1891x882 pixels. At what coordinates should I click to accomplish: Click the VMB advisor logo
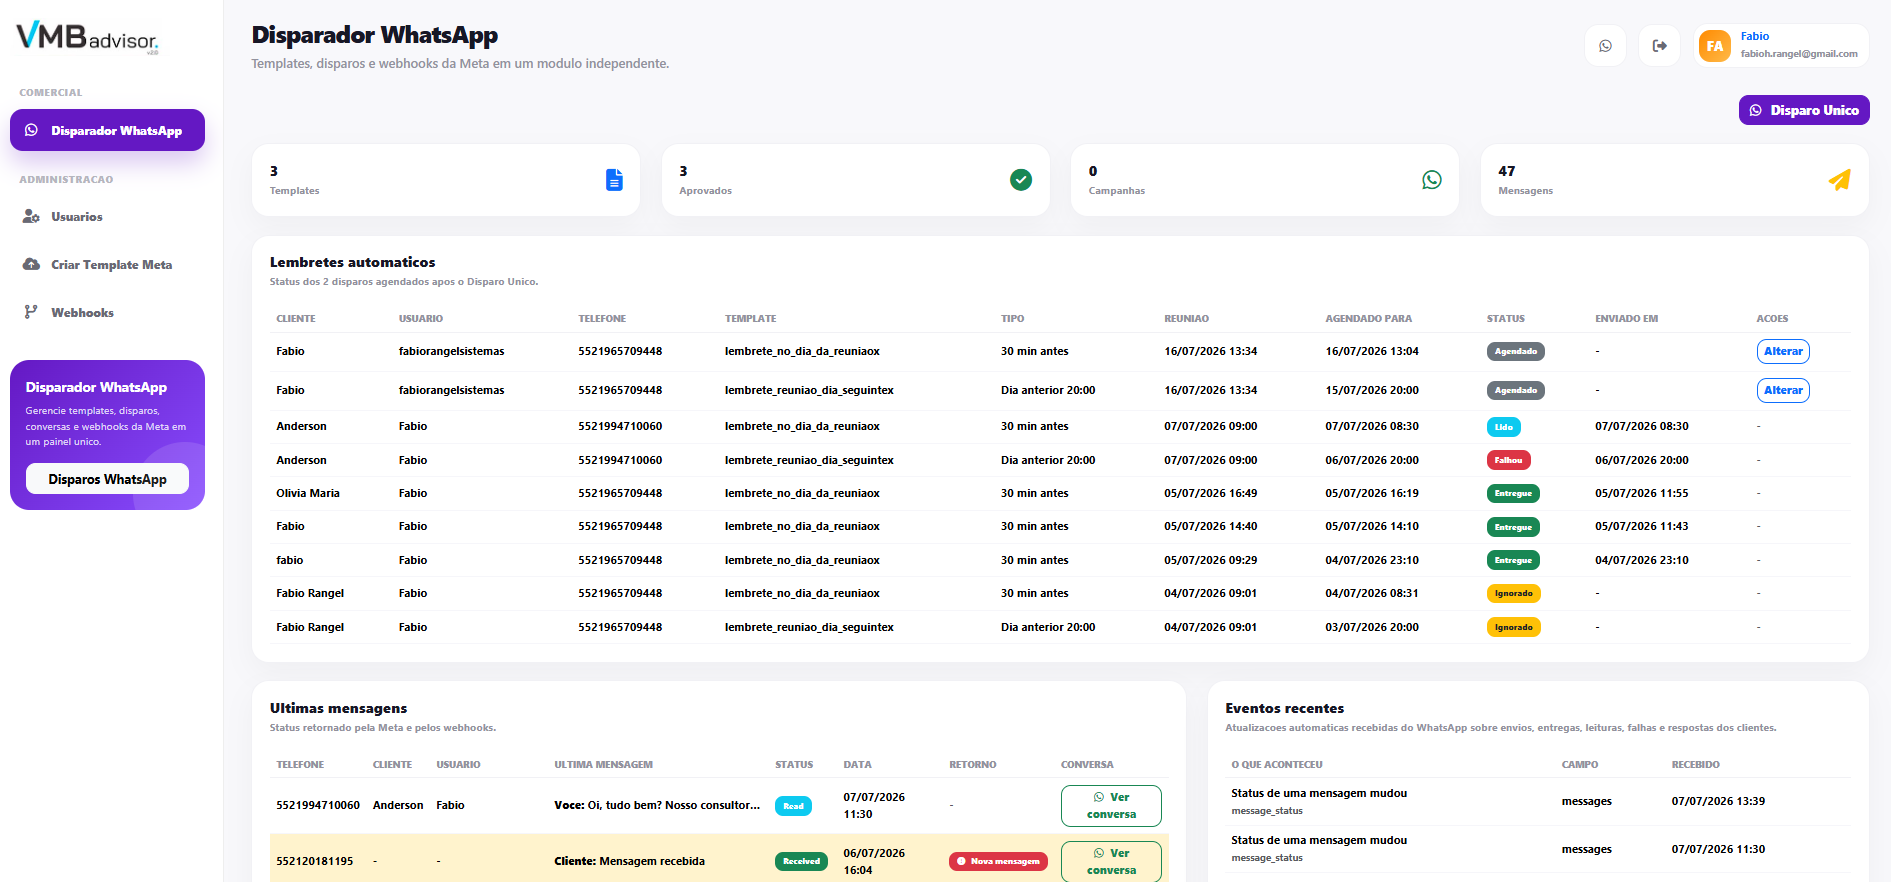(x=88, y=38)
